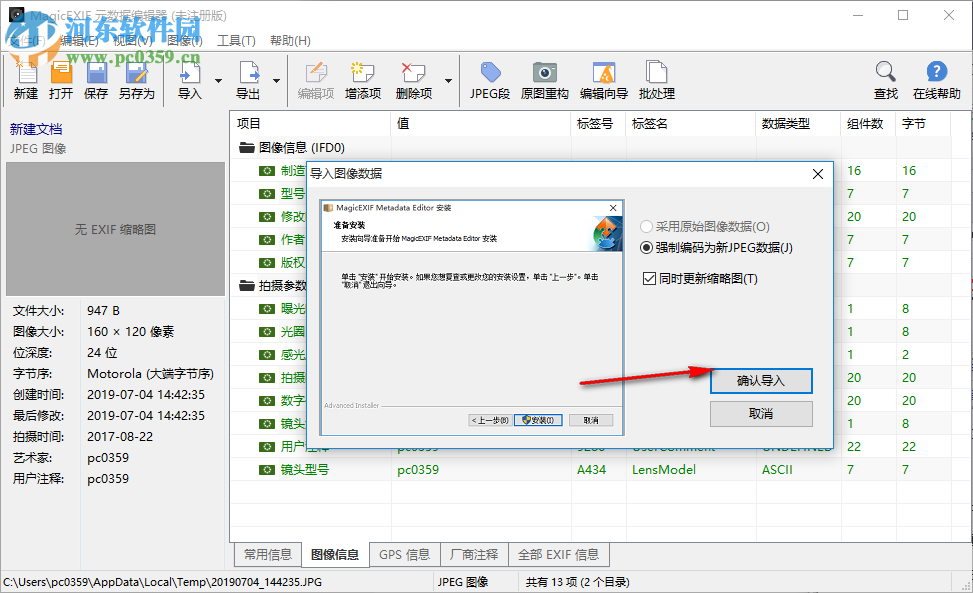Open the 工具(T) menu
Image resolution: width=973 pixels, height=593 pixels.
pyautogui.click(x=236, y=40)
